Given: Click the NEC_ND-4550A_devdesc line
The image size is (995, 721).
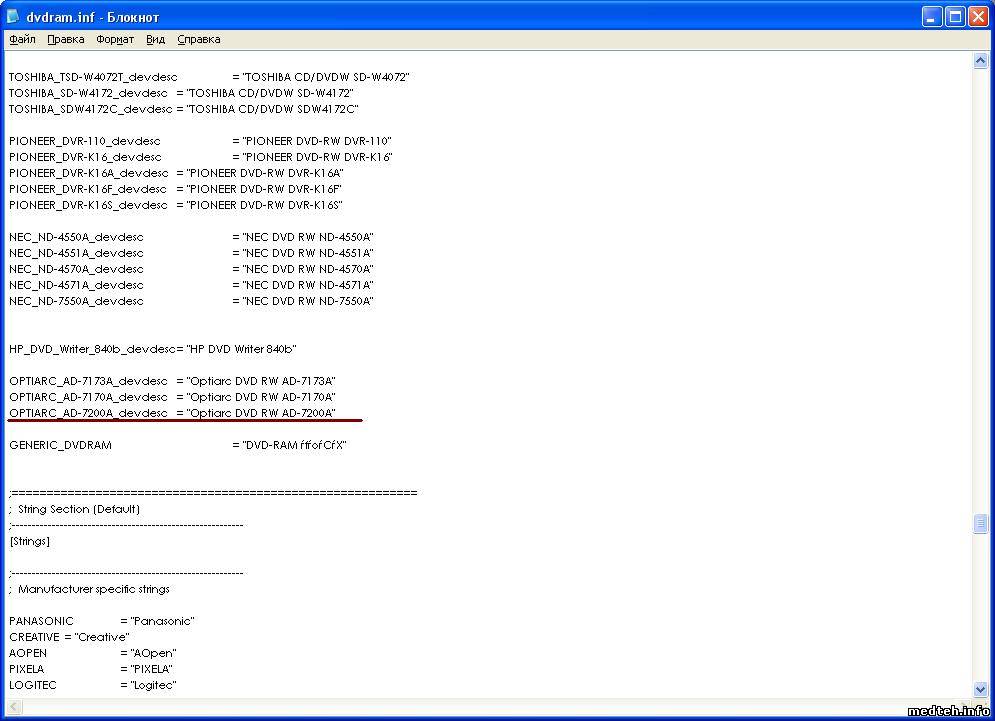Looking at the screenshot, I should [x=76, y=237].
